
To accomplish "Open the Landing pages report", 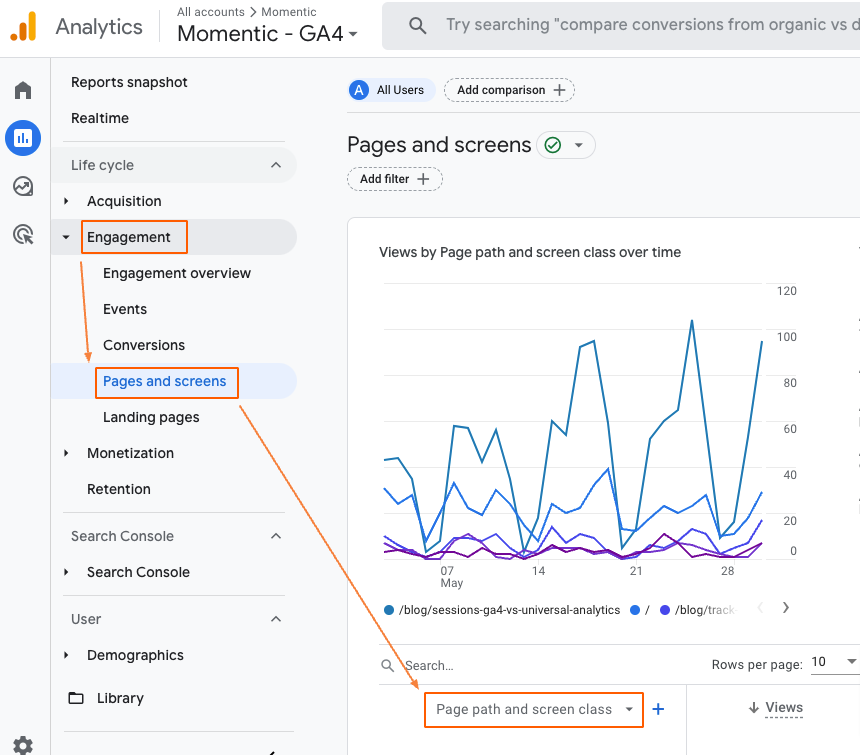I will tap(151, 417).
